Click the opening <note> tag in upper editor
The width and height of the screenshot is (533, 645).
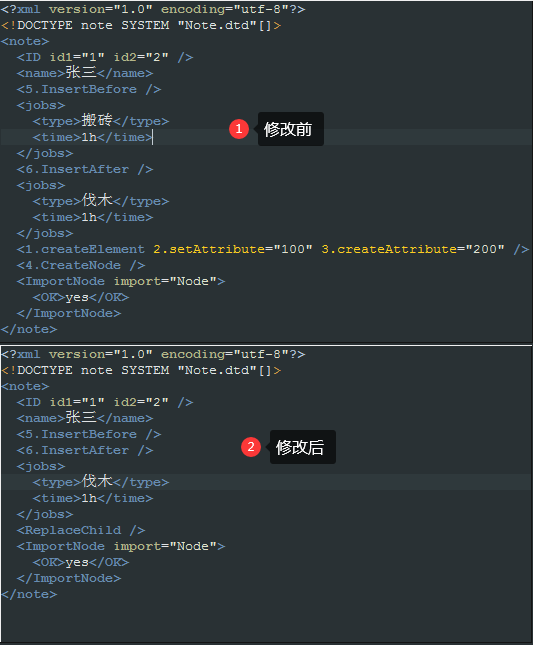[x=25, y=42]
